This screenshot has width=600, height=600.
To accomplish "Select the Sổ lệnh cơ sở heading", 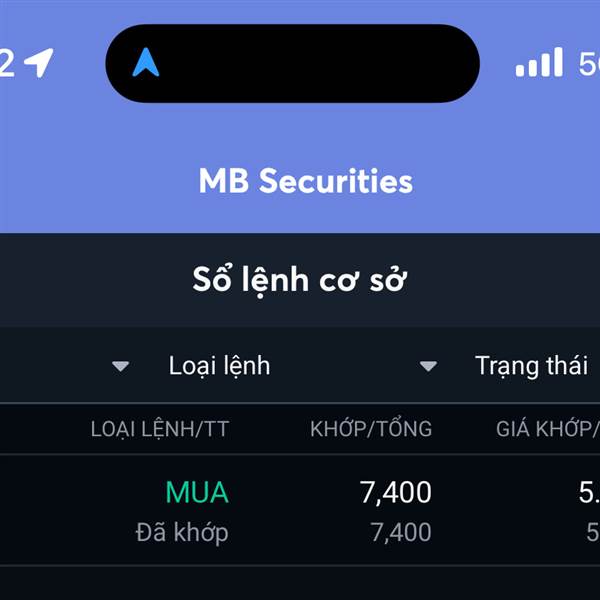I will (x=300, y=280).
